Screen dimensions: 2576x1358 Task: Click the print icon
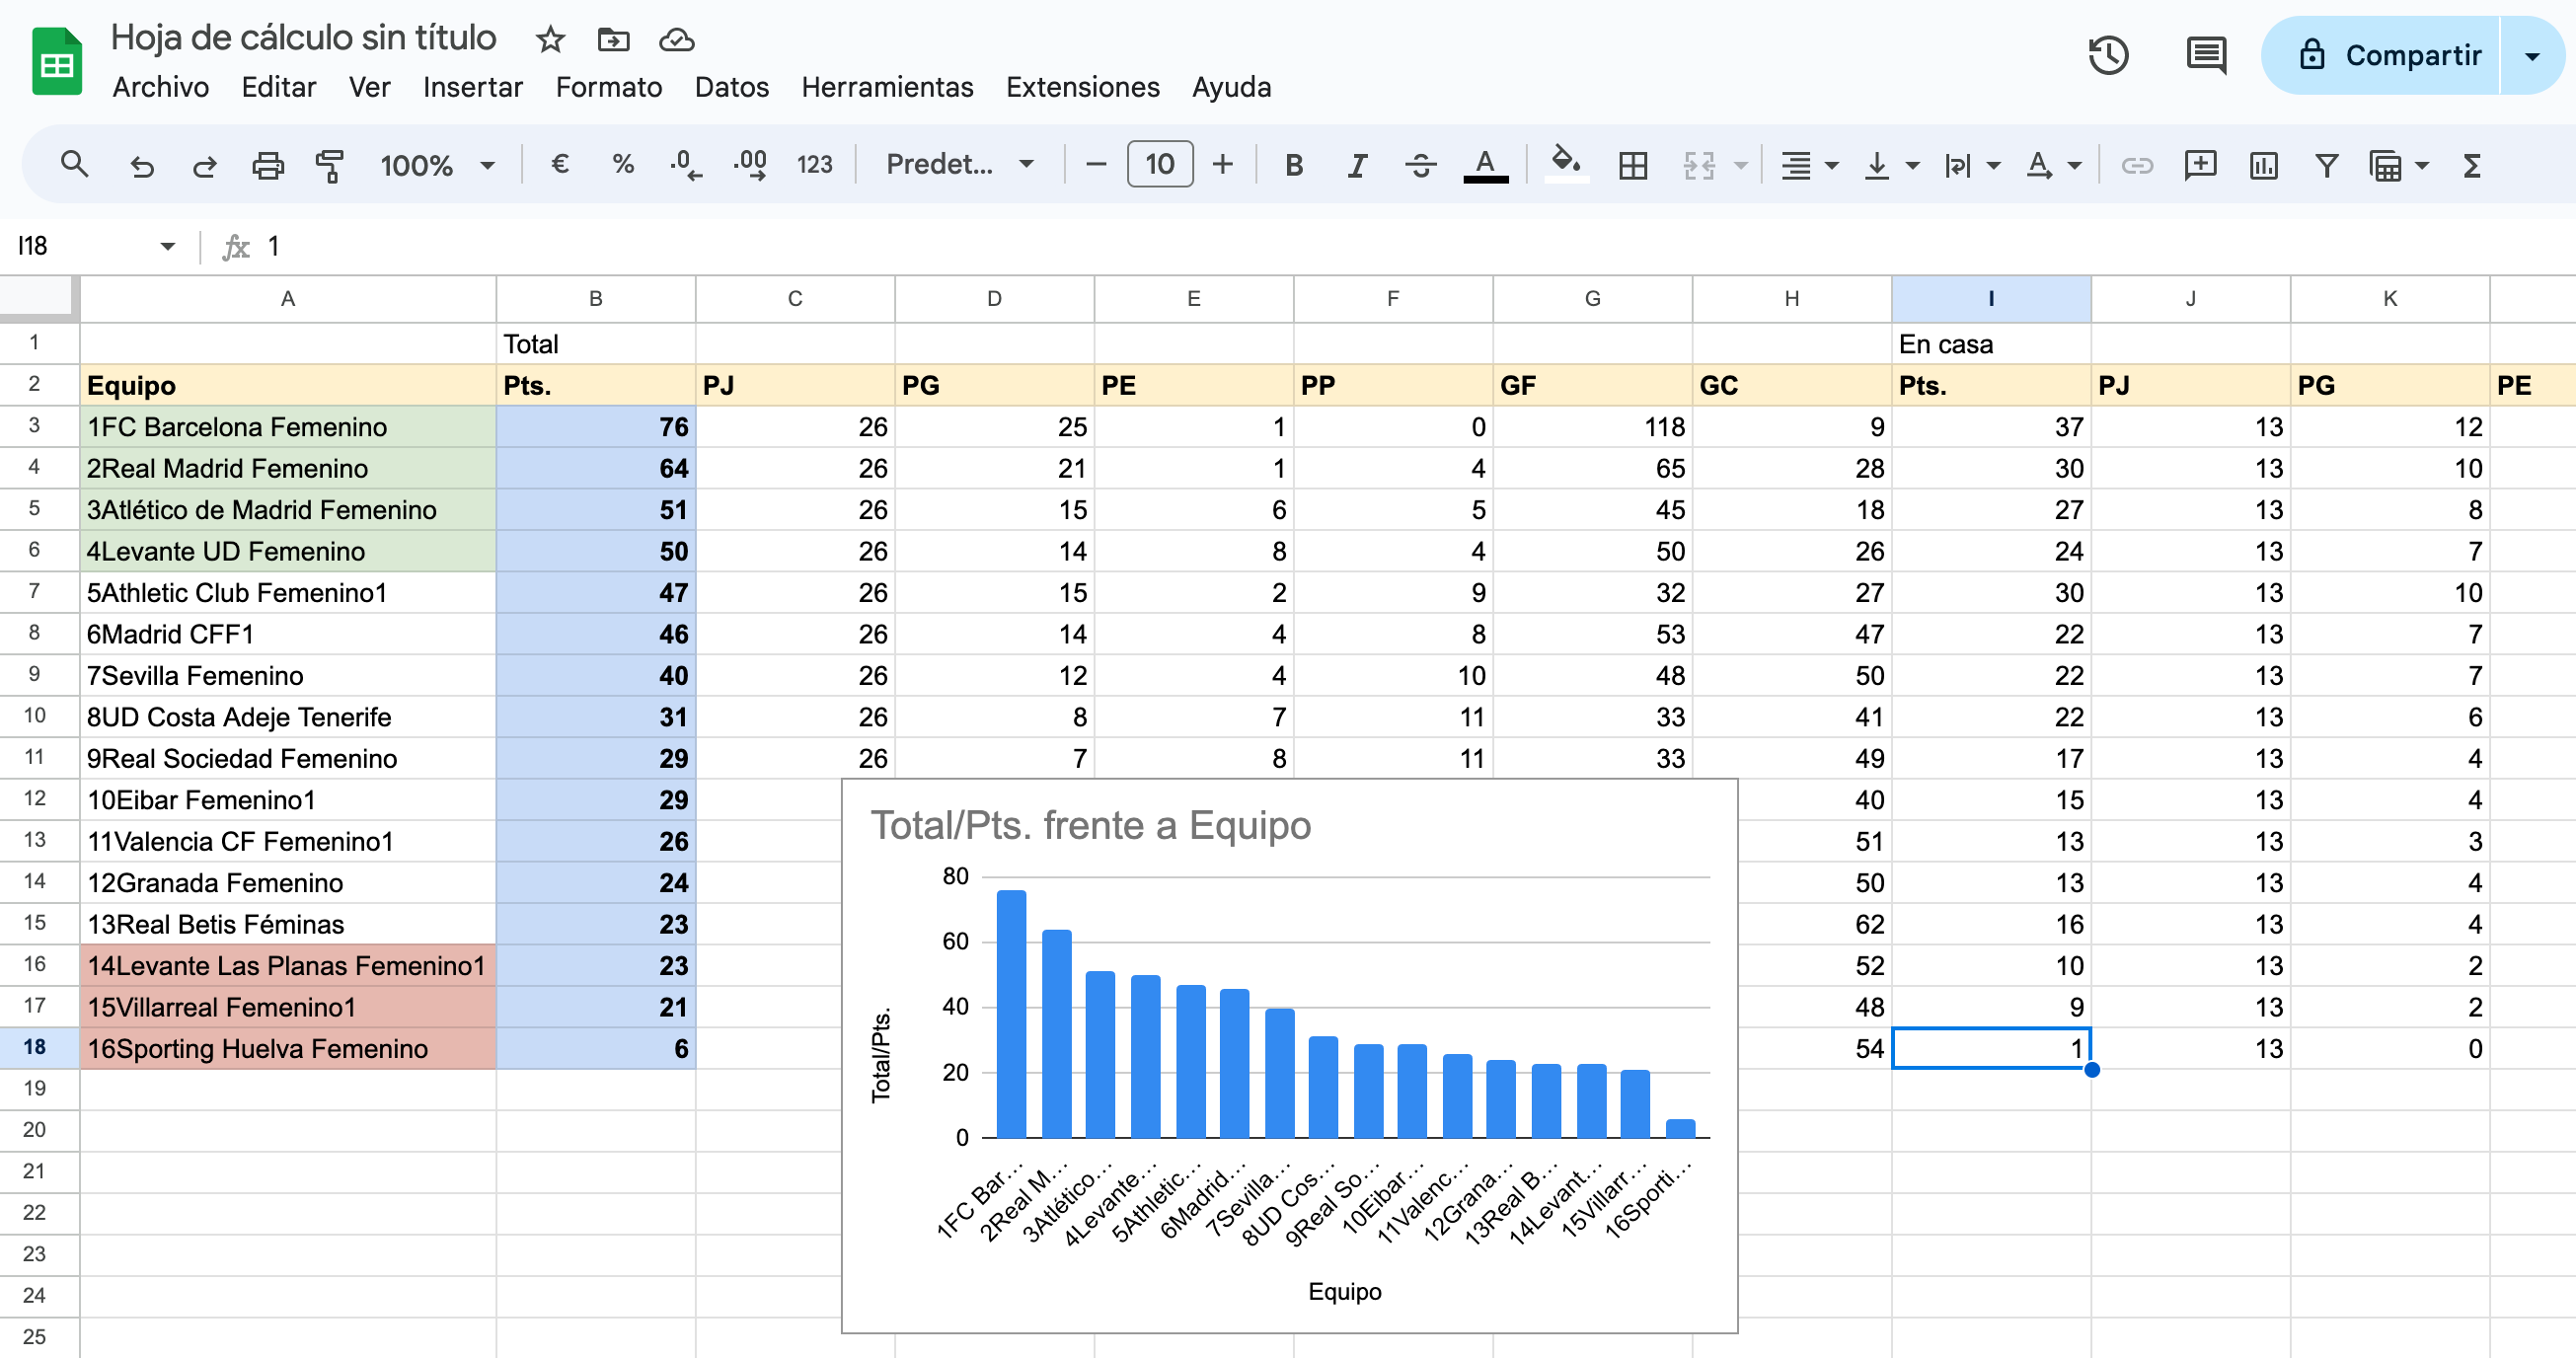[x=267, y=165]
